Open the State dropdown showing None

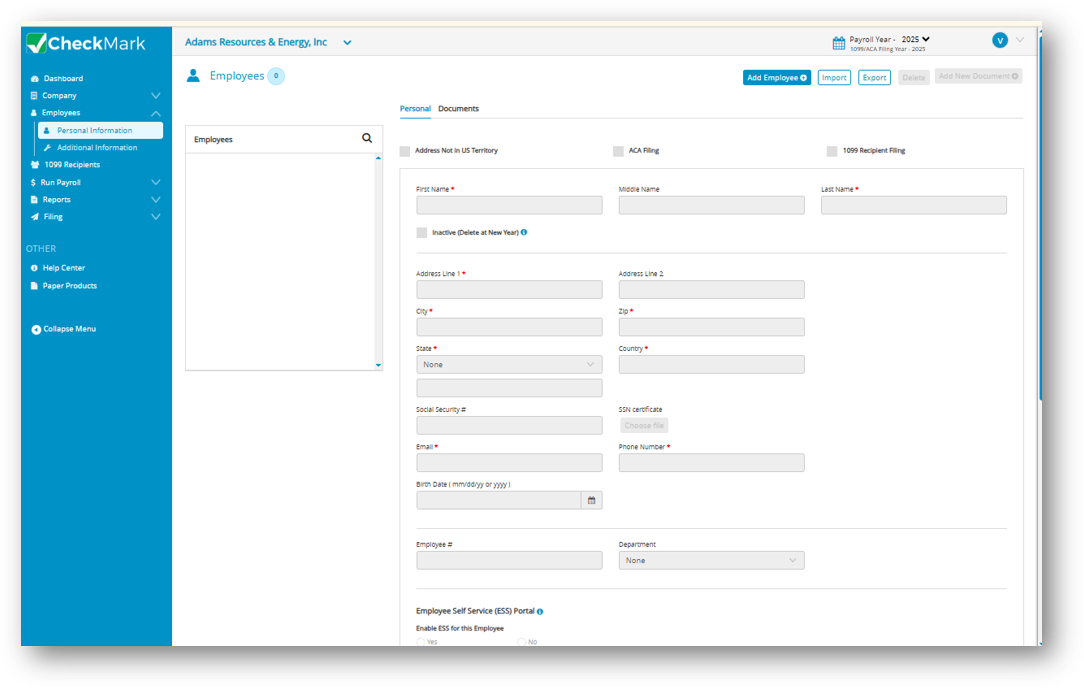pos(509,364)
